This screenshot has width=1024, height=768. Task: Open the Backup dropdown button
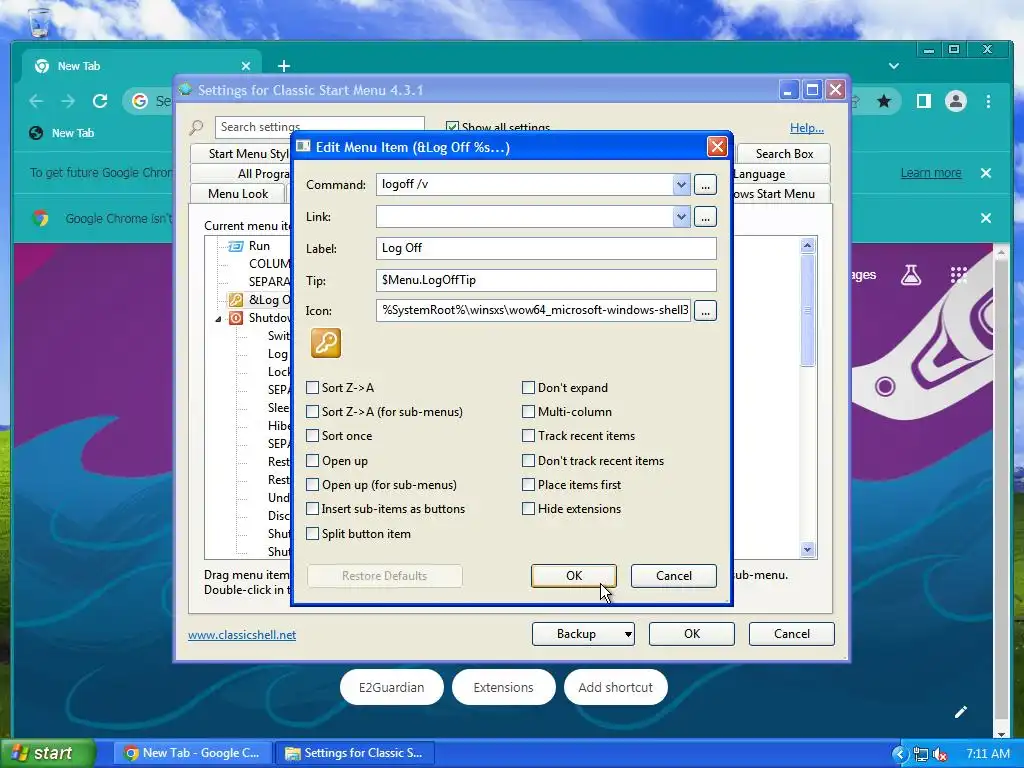pyautogui.click(x=583, y=633)
